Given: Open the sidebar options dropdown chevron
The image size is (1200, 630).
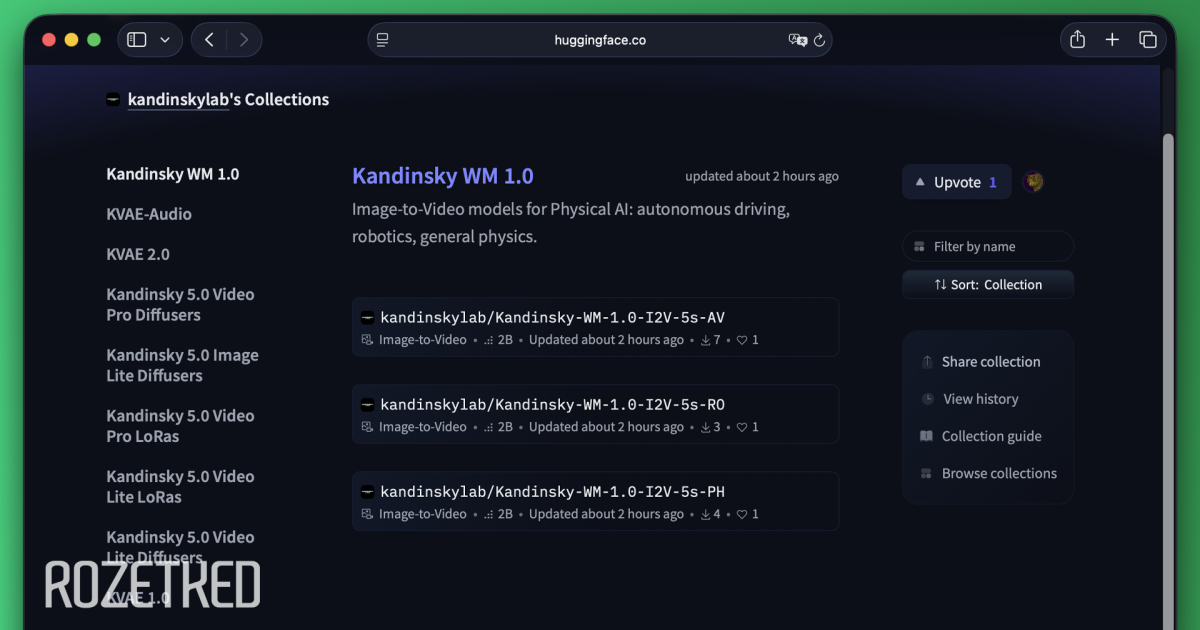Looking at the screenshot, I should coord(165,40).
